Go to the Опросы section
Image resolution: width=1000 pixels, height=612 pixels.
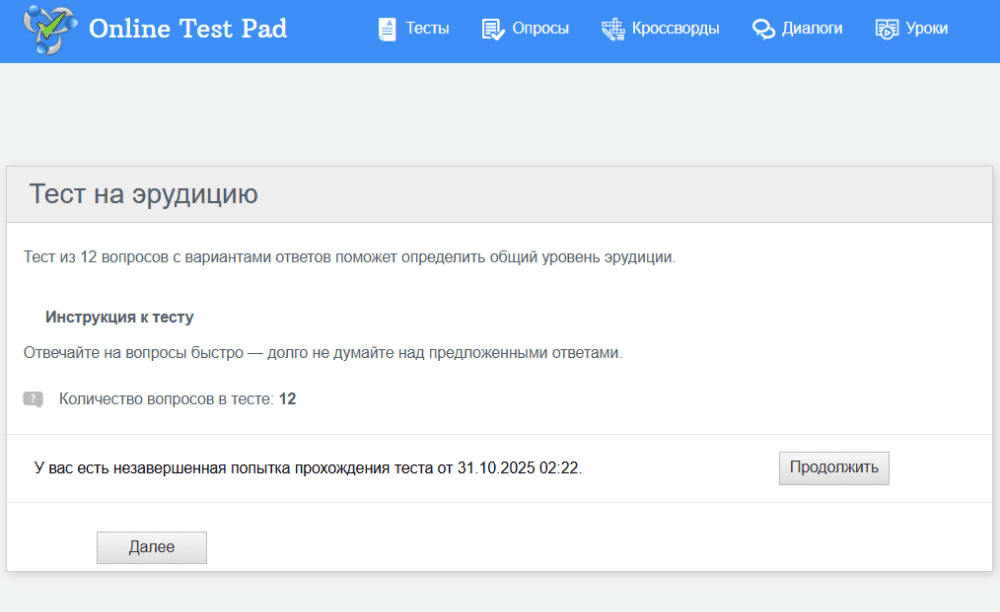point(540,29)
